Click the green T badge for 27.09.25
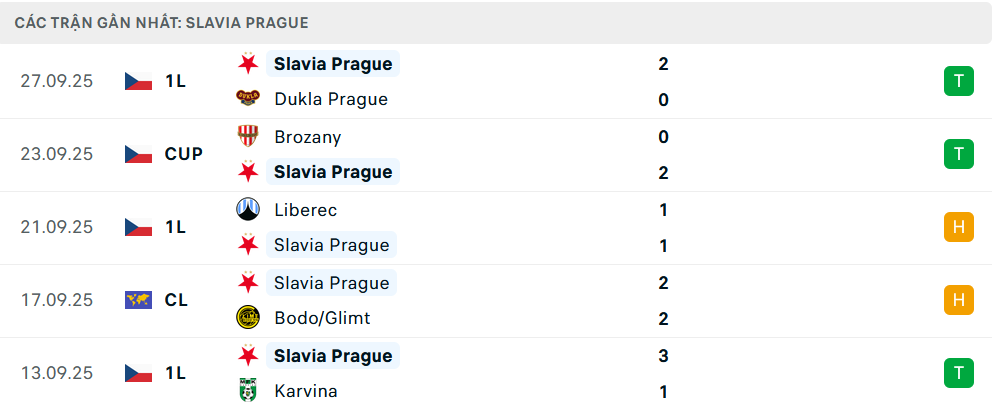Viewport: 998px width, 408px height. point(958,81)
